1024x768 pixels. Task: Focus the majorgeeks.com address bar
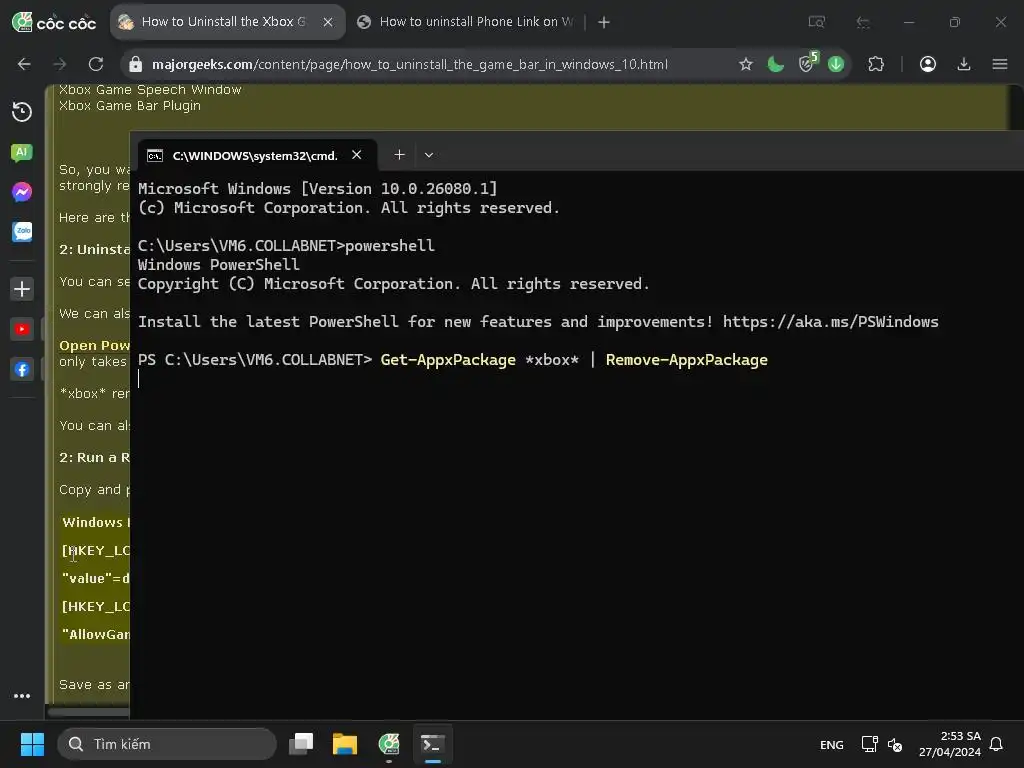click(409, 64)
